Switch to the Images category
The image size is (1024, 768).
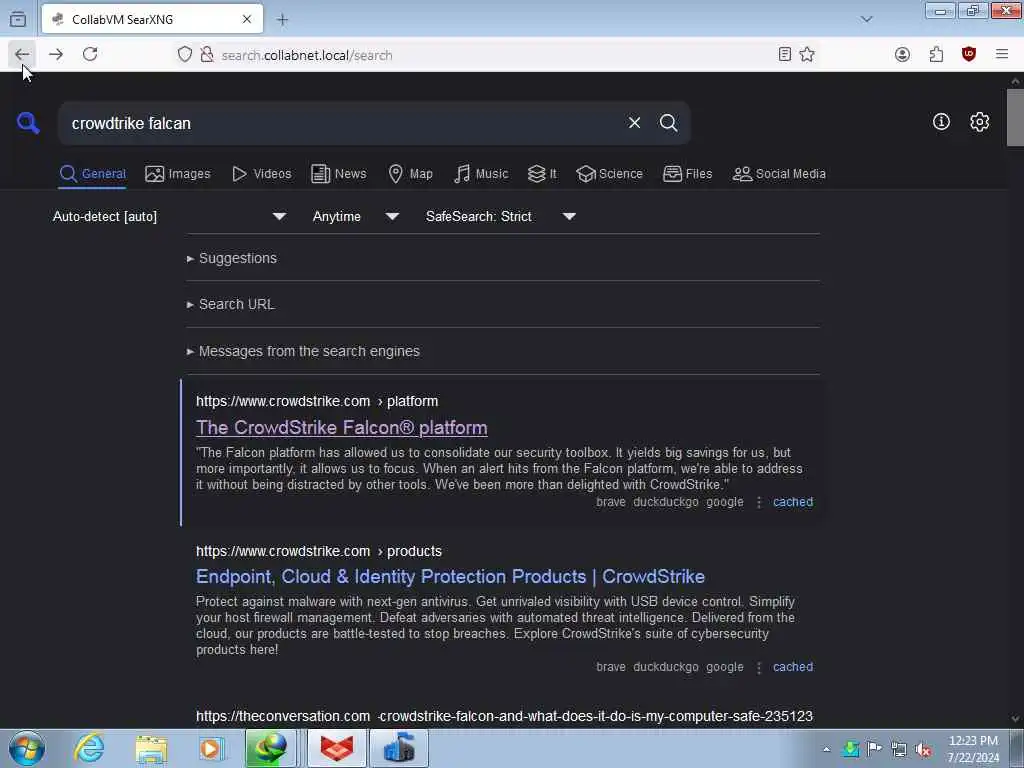pyautogui.click(x=178, y=174)
